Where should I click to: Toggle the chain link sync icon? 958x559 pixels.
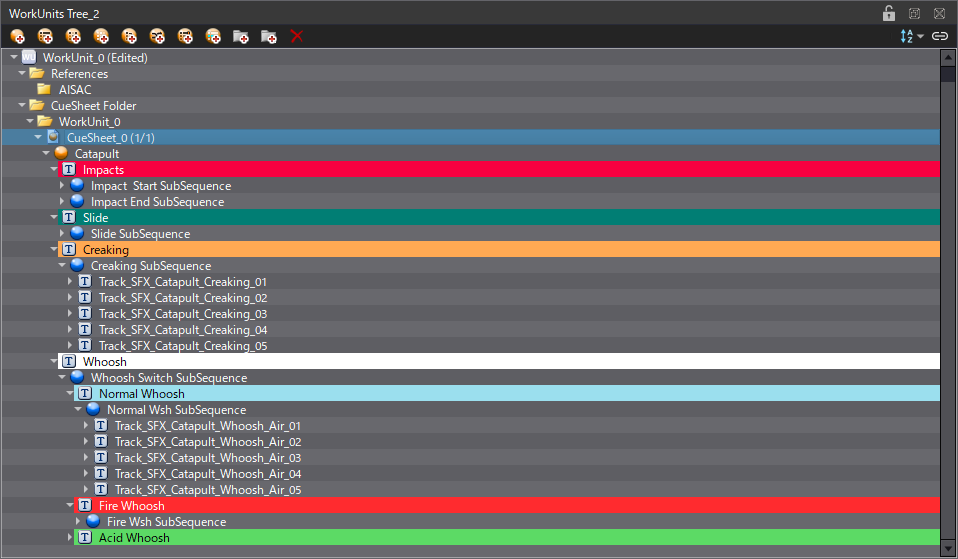(x=940, y=37)
